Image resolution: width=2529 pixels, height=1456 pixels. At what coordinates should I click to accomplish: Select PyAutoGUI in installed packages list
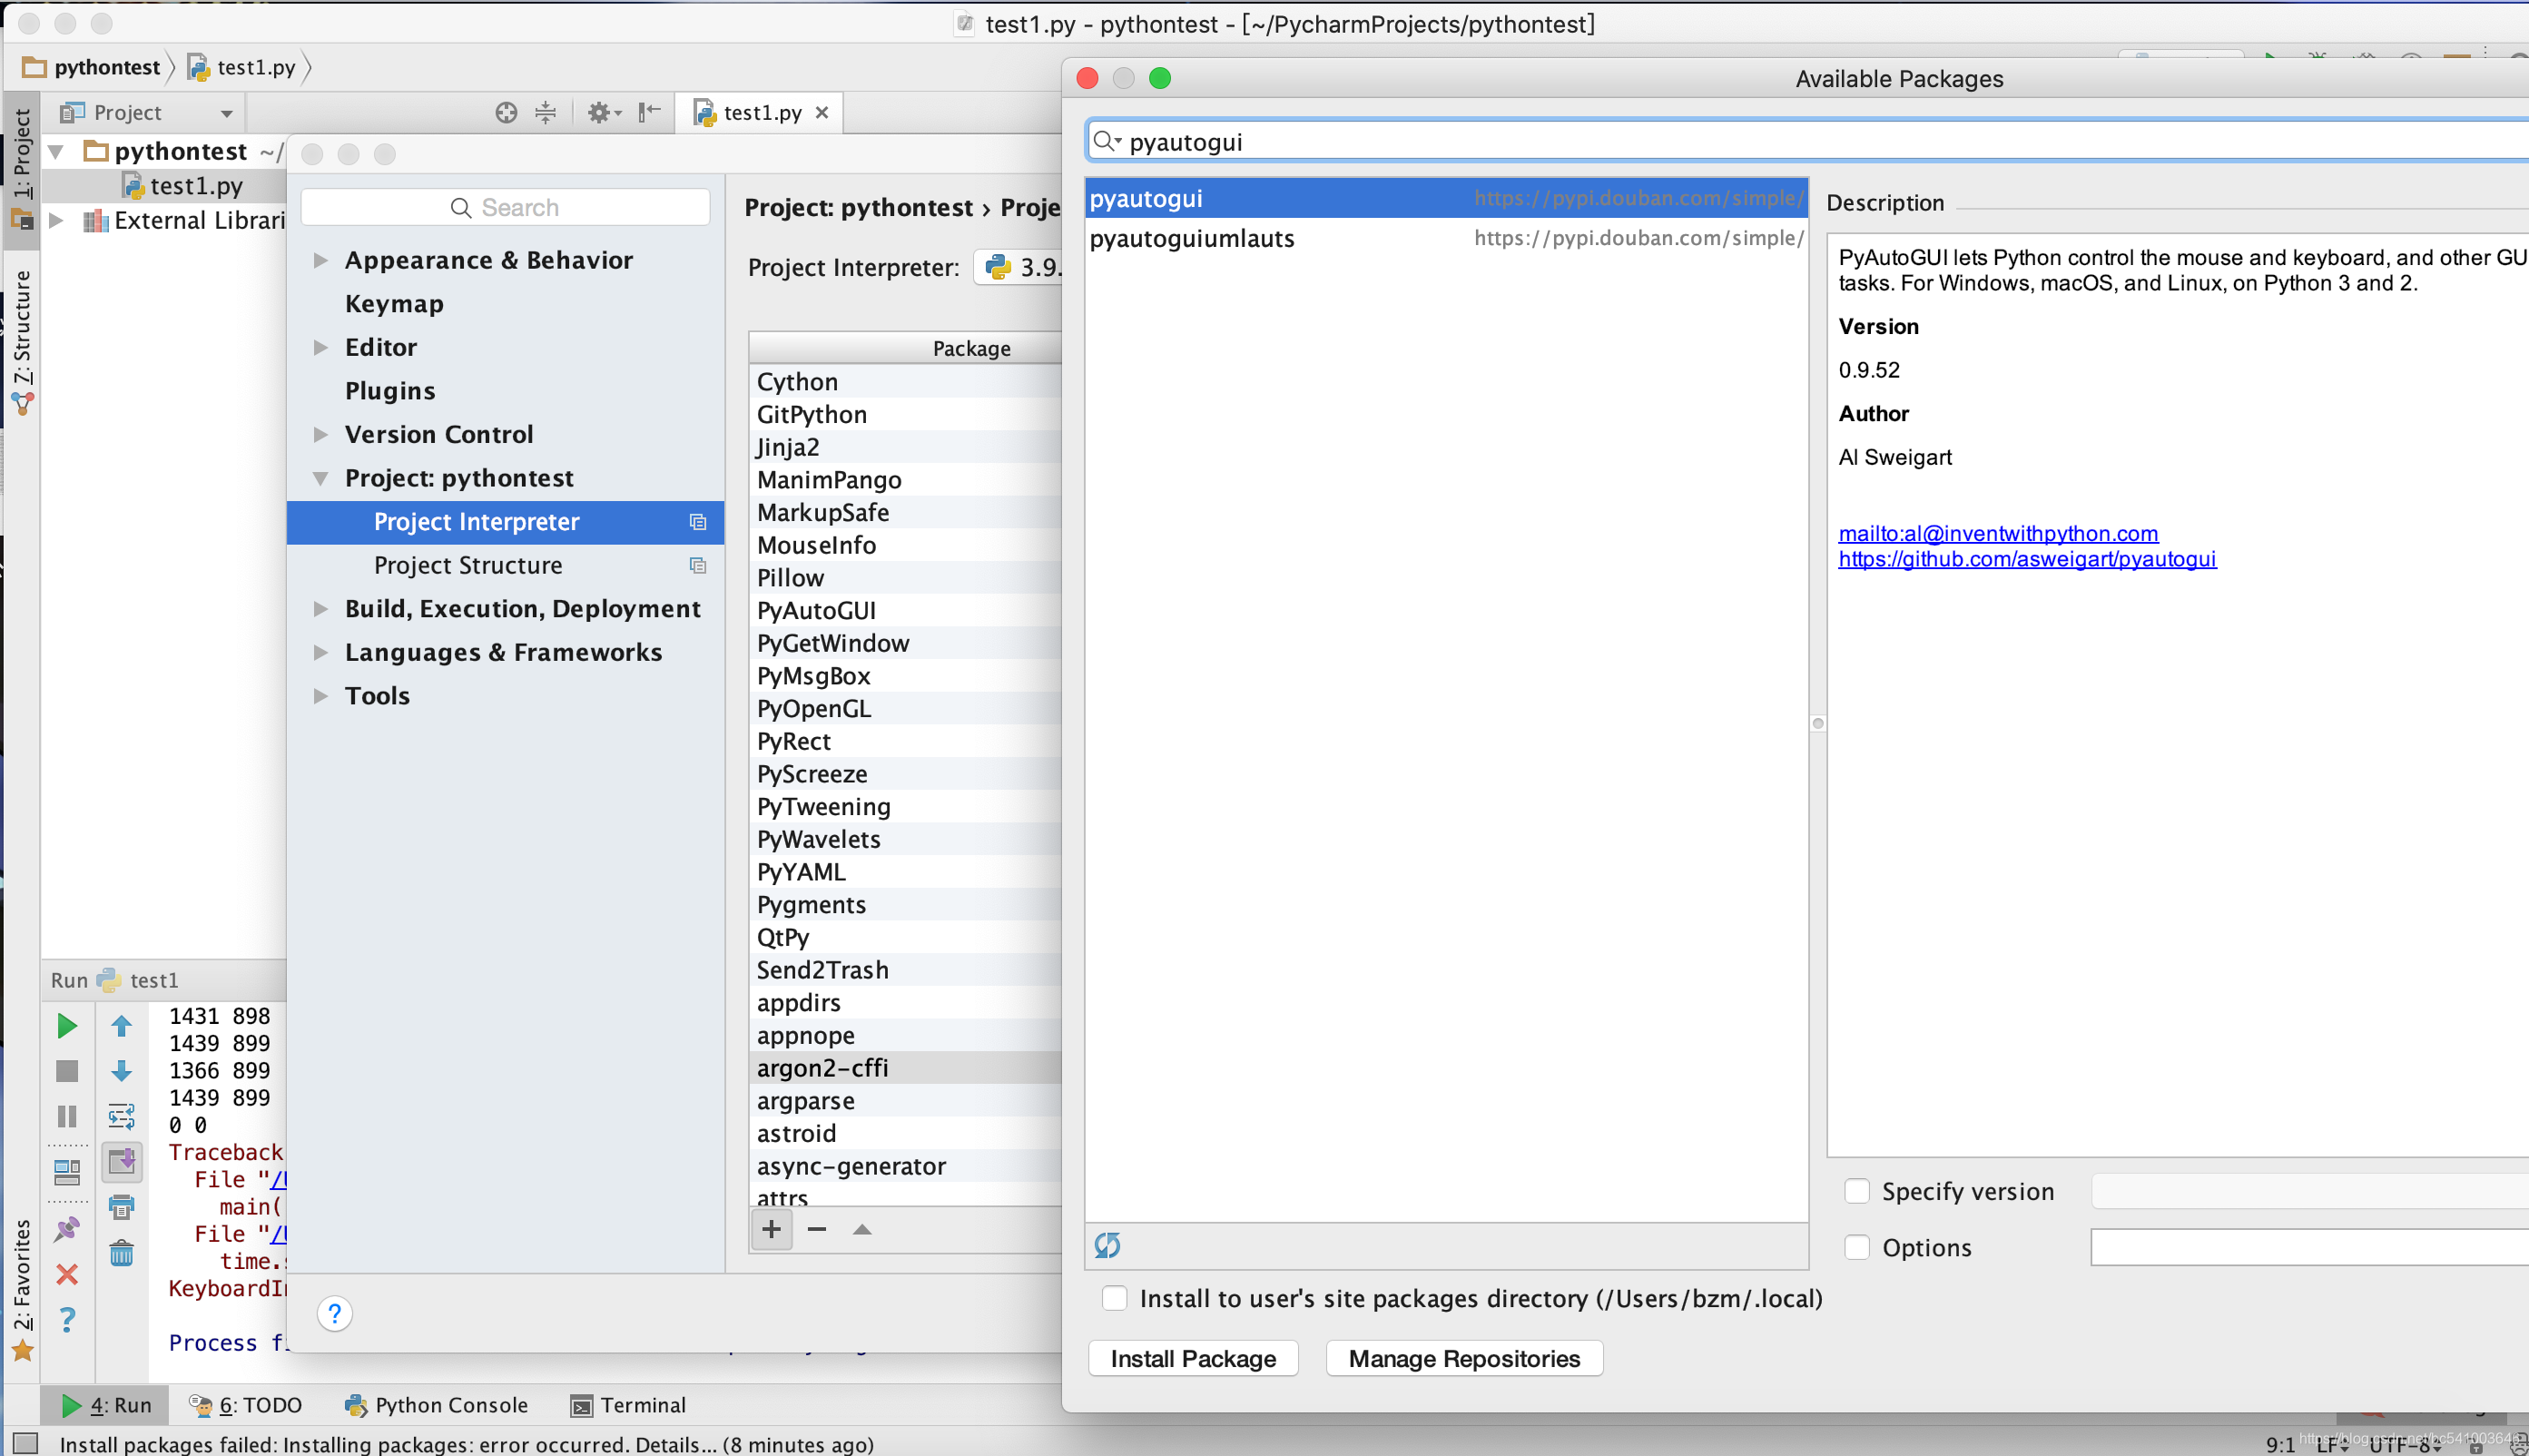point(905,611)
